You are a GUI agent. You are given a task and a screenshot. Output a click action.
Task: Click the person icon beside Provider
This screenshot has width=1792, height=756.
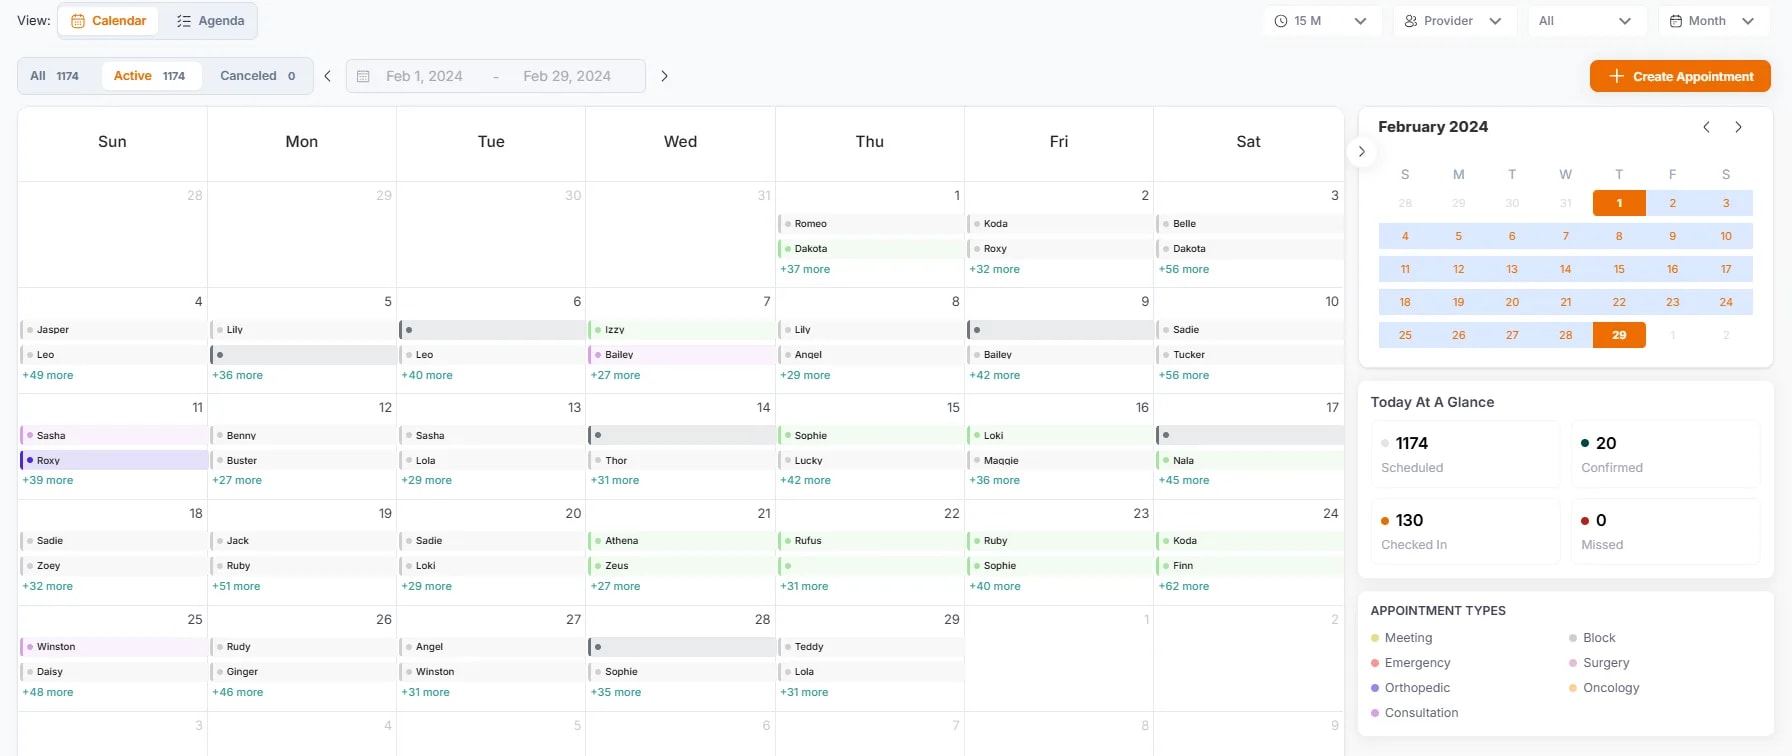tap(1411, 21)
